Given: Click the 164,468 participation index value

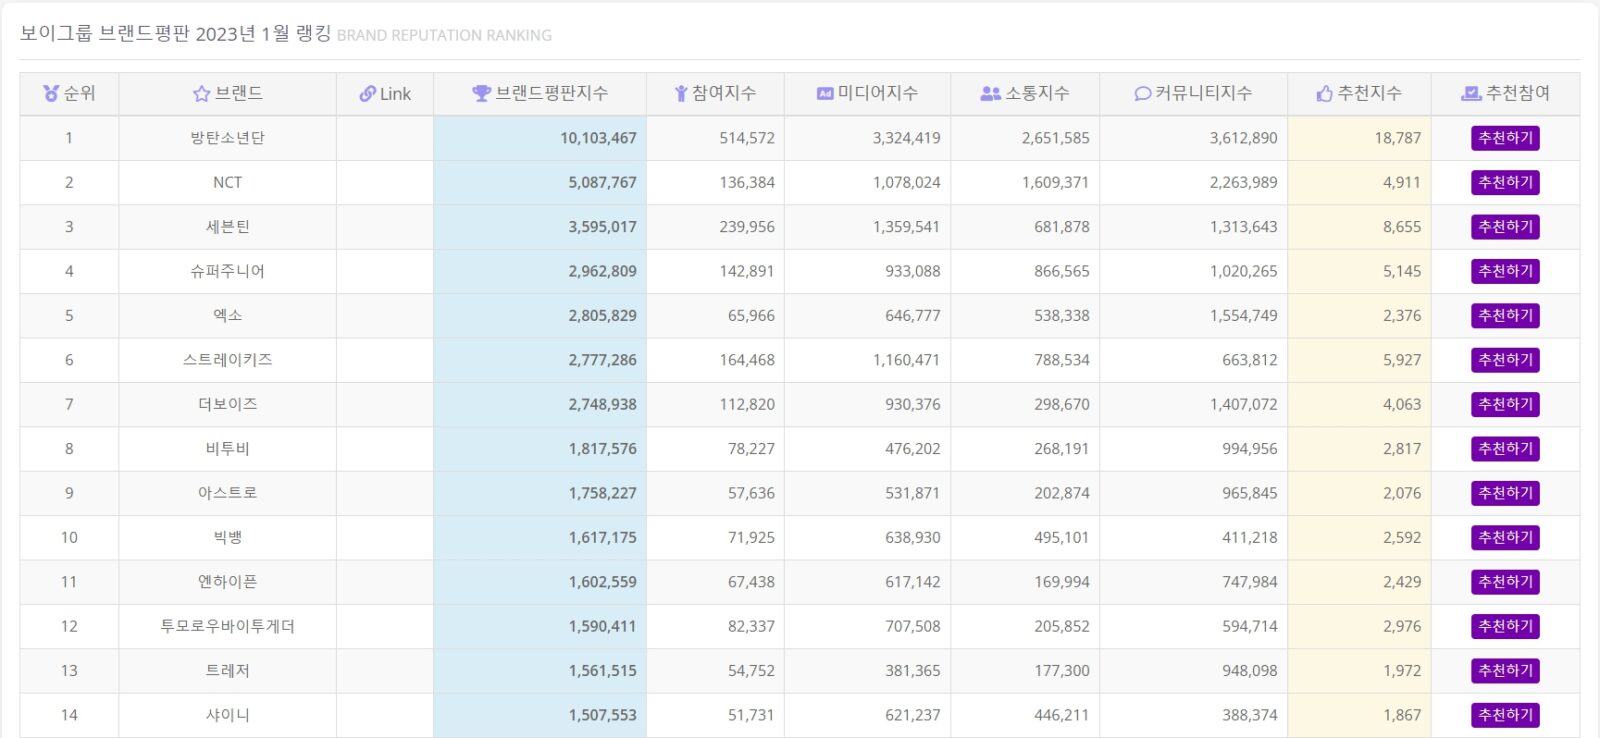Looking at the screenshot, I should pyautogui.click(x=747, y=360).
